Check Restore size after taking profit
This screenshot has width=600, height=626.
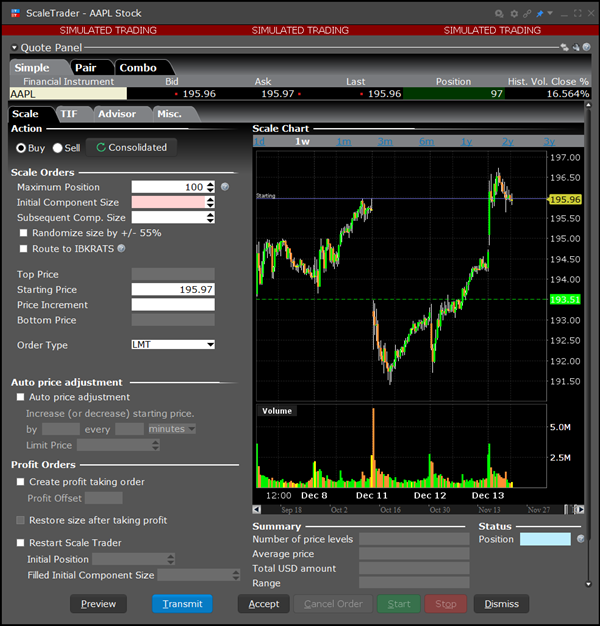point(20,520)
